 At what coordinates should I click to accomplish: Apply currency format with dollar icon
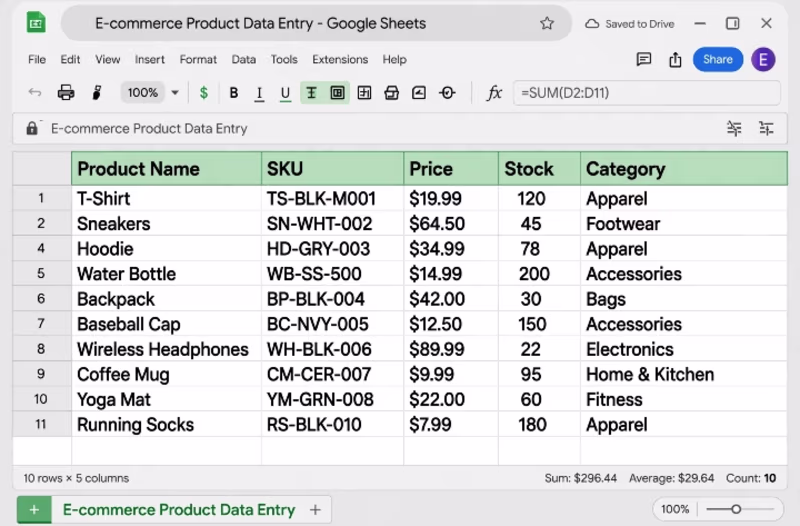pos(204,93)
